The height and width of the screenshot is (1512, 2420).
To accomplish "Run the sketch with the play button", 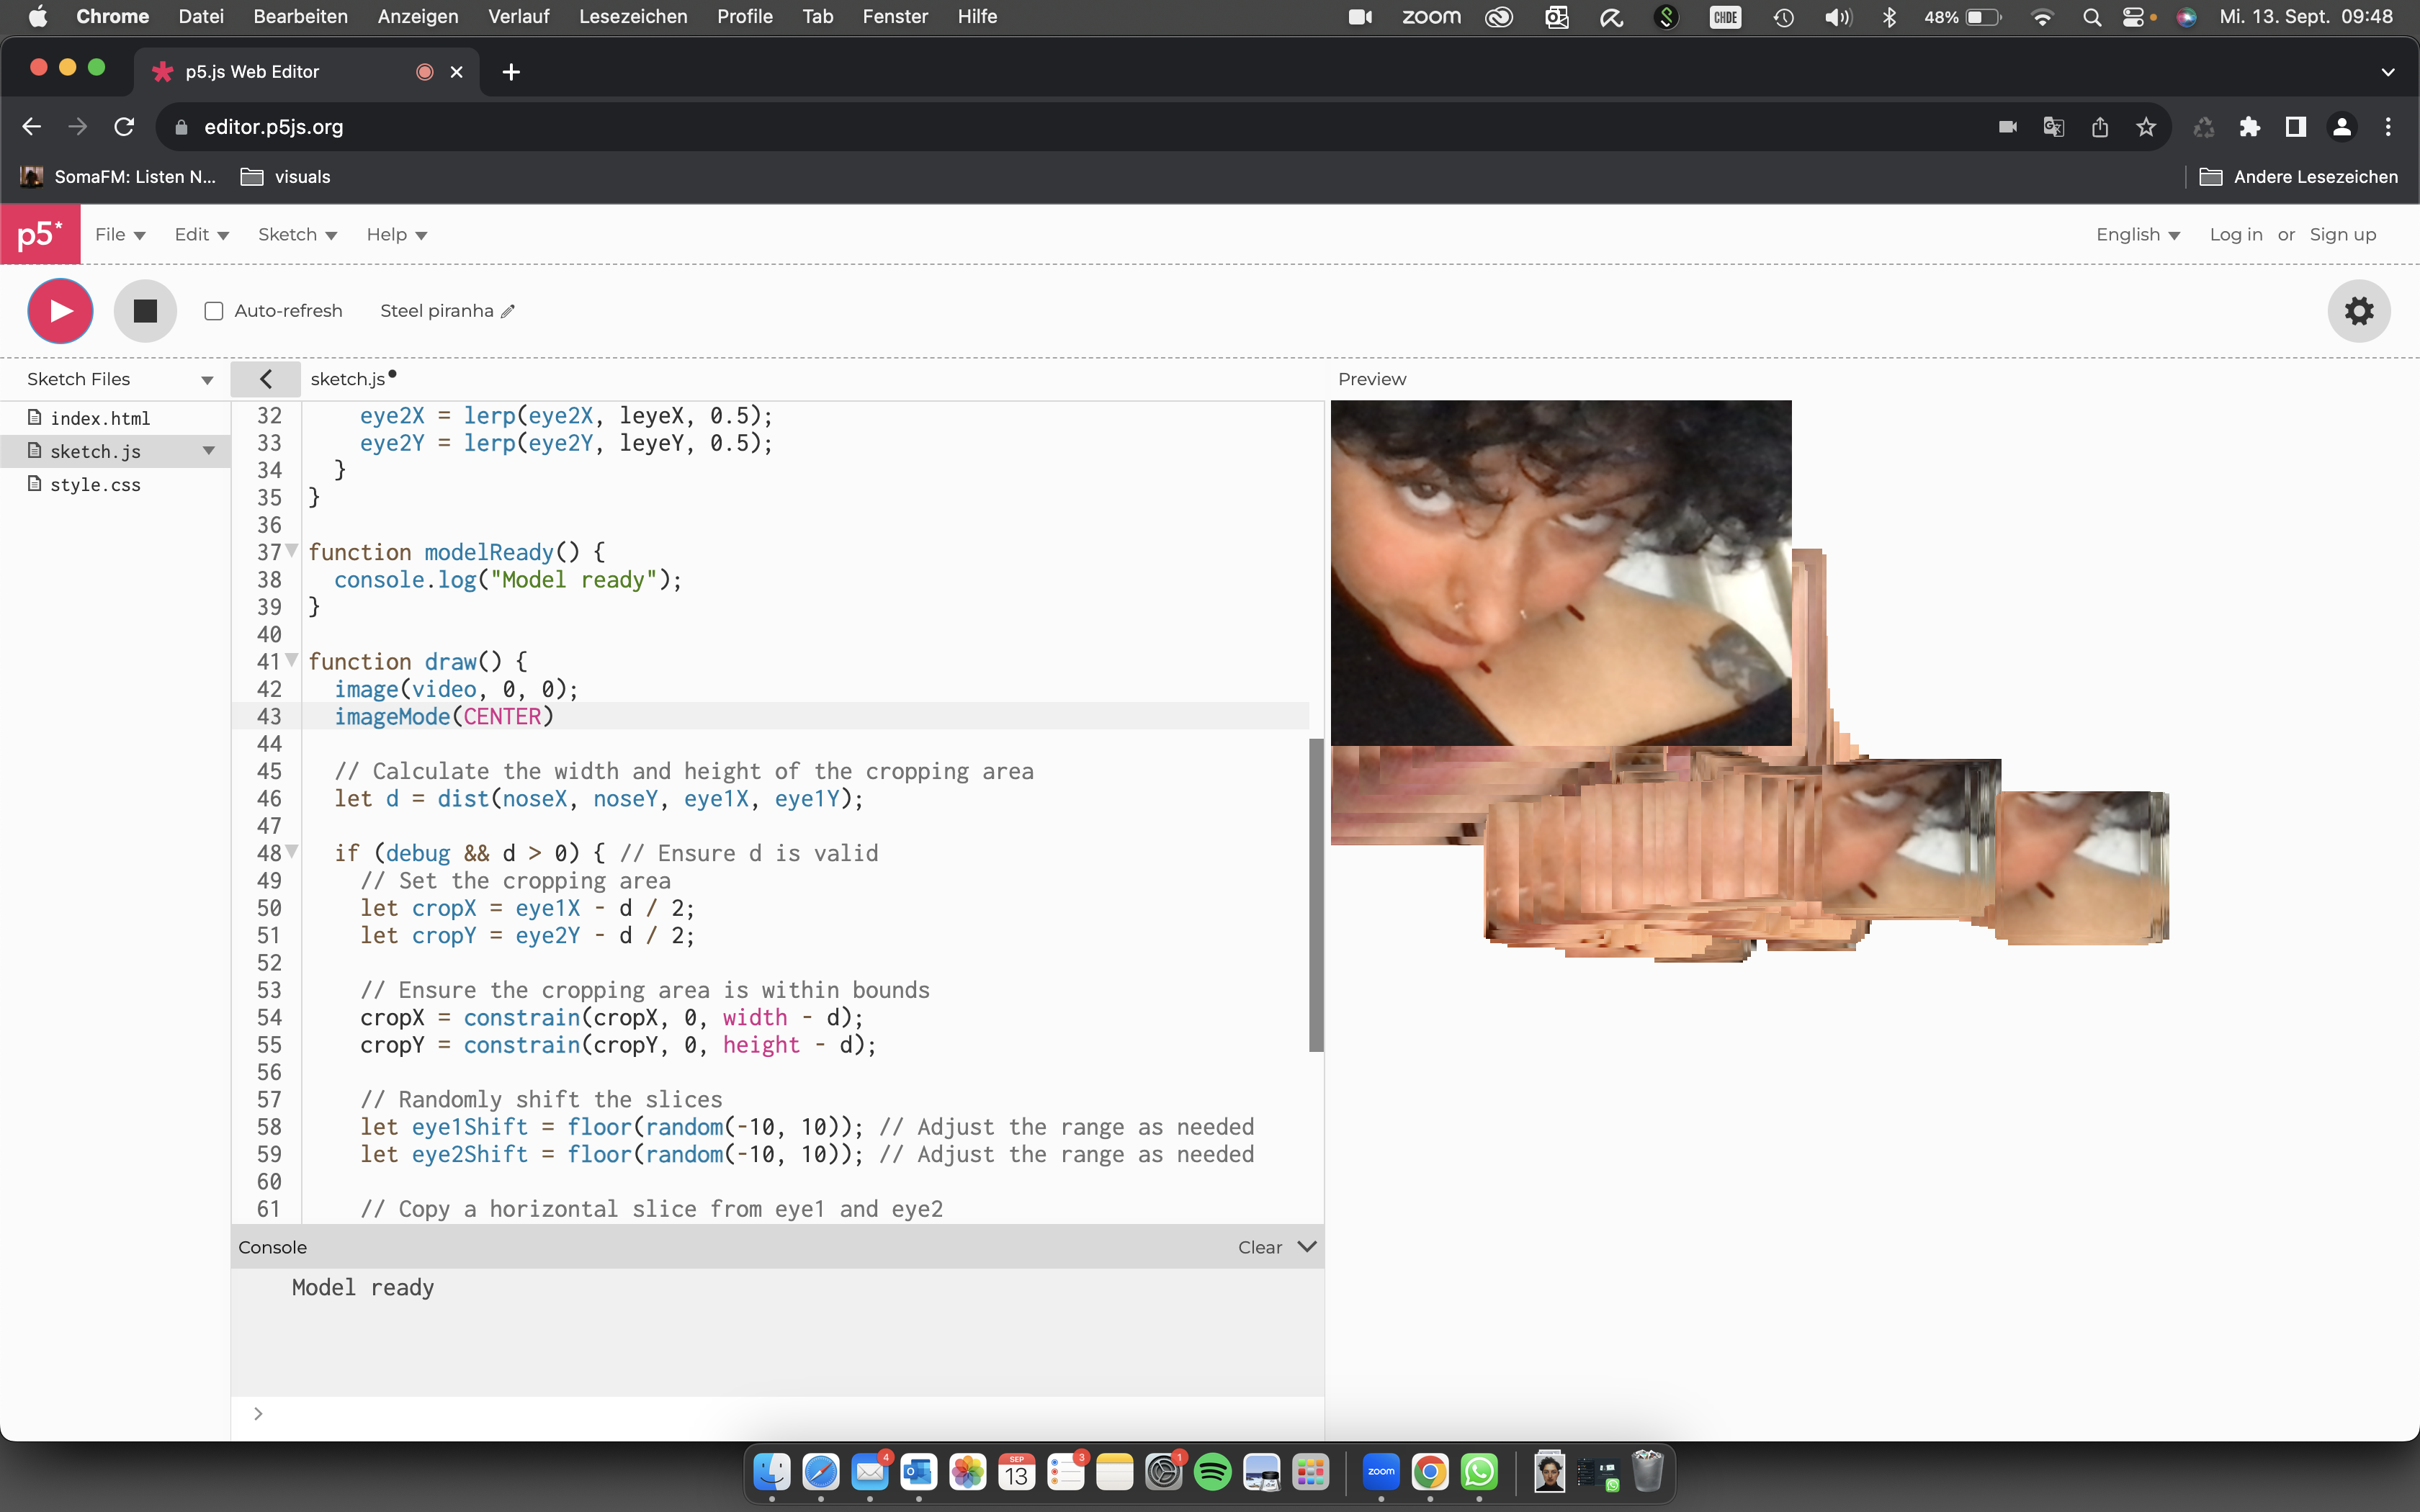I will click(x=60, y=311).
